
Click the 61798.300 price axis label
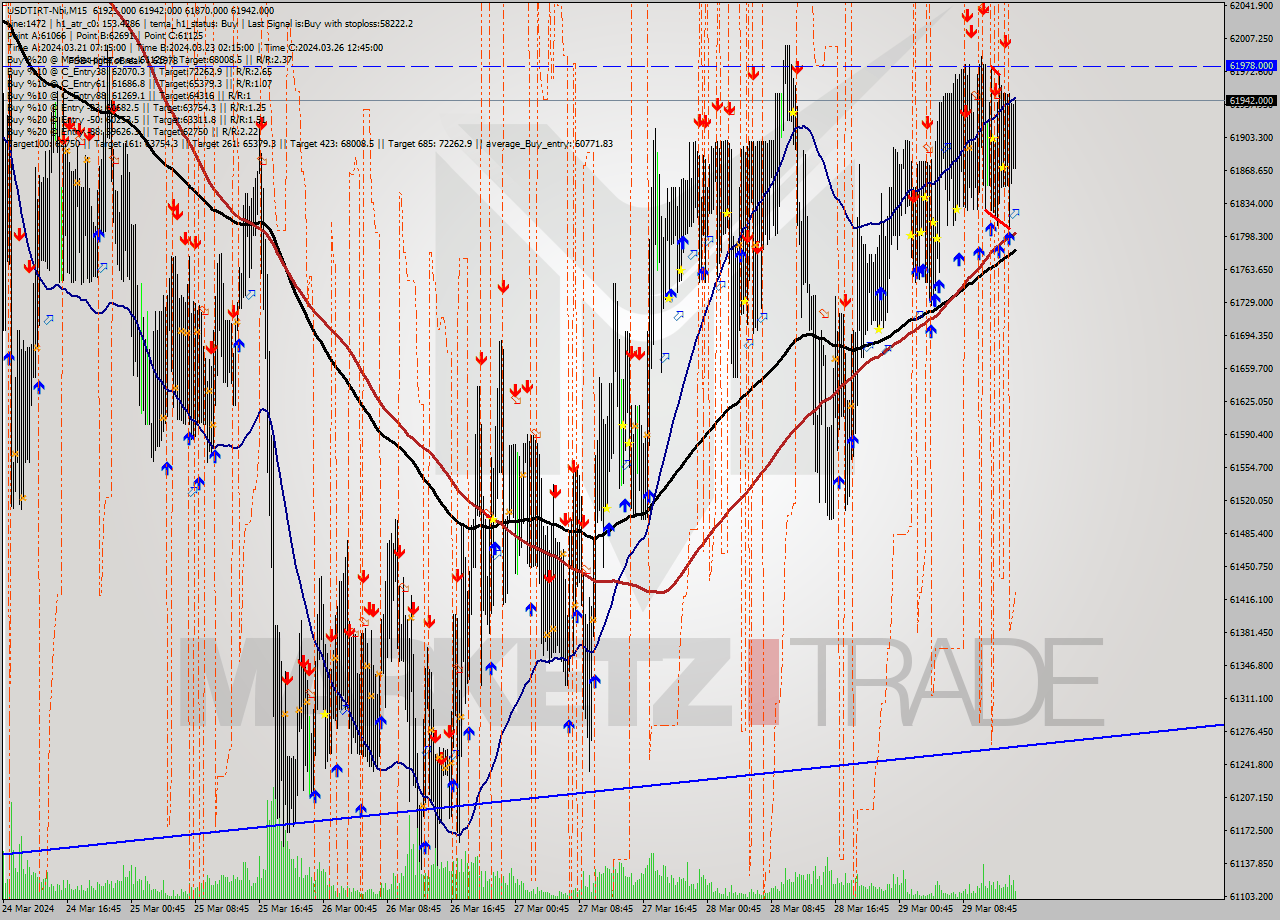click(x=1251, y=236)
